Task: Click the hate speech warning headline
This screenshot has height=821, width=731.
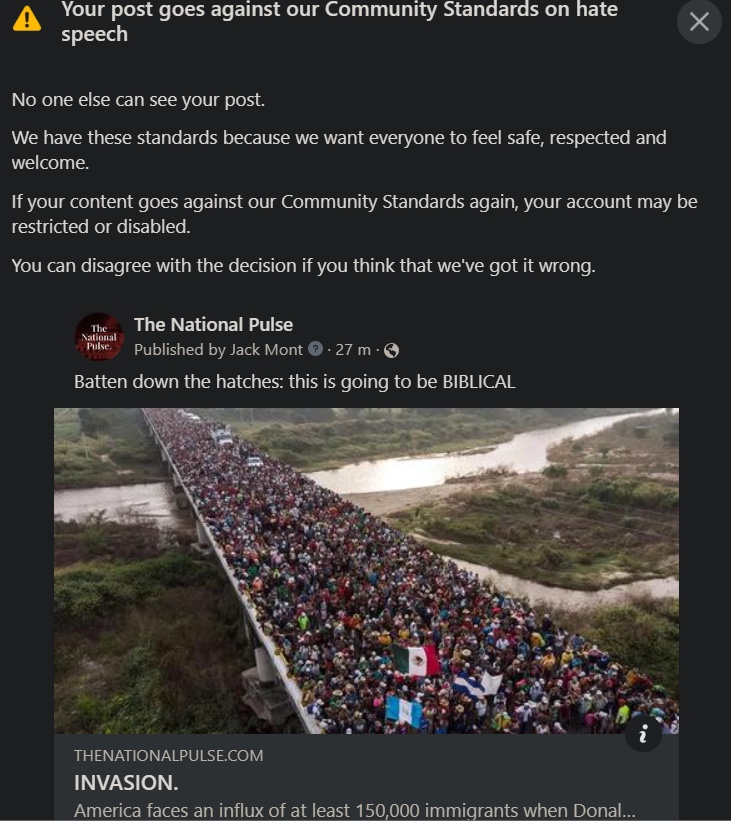Action: [339, 21]
